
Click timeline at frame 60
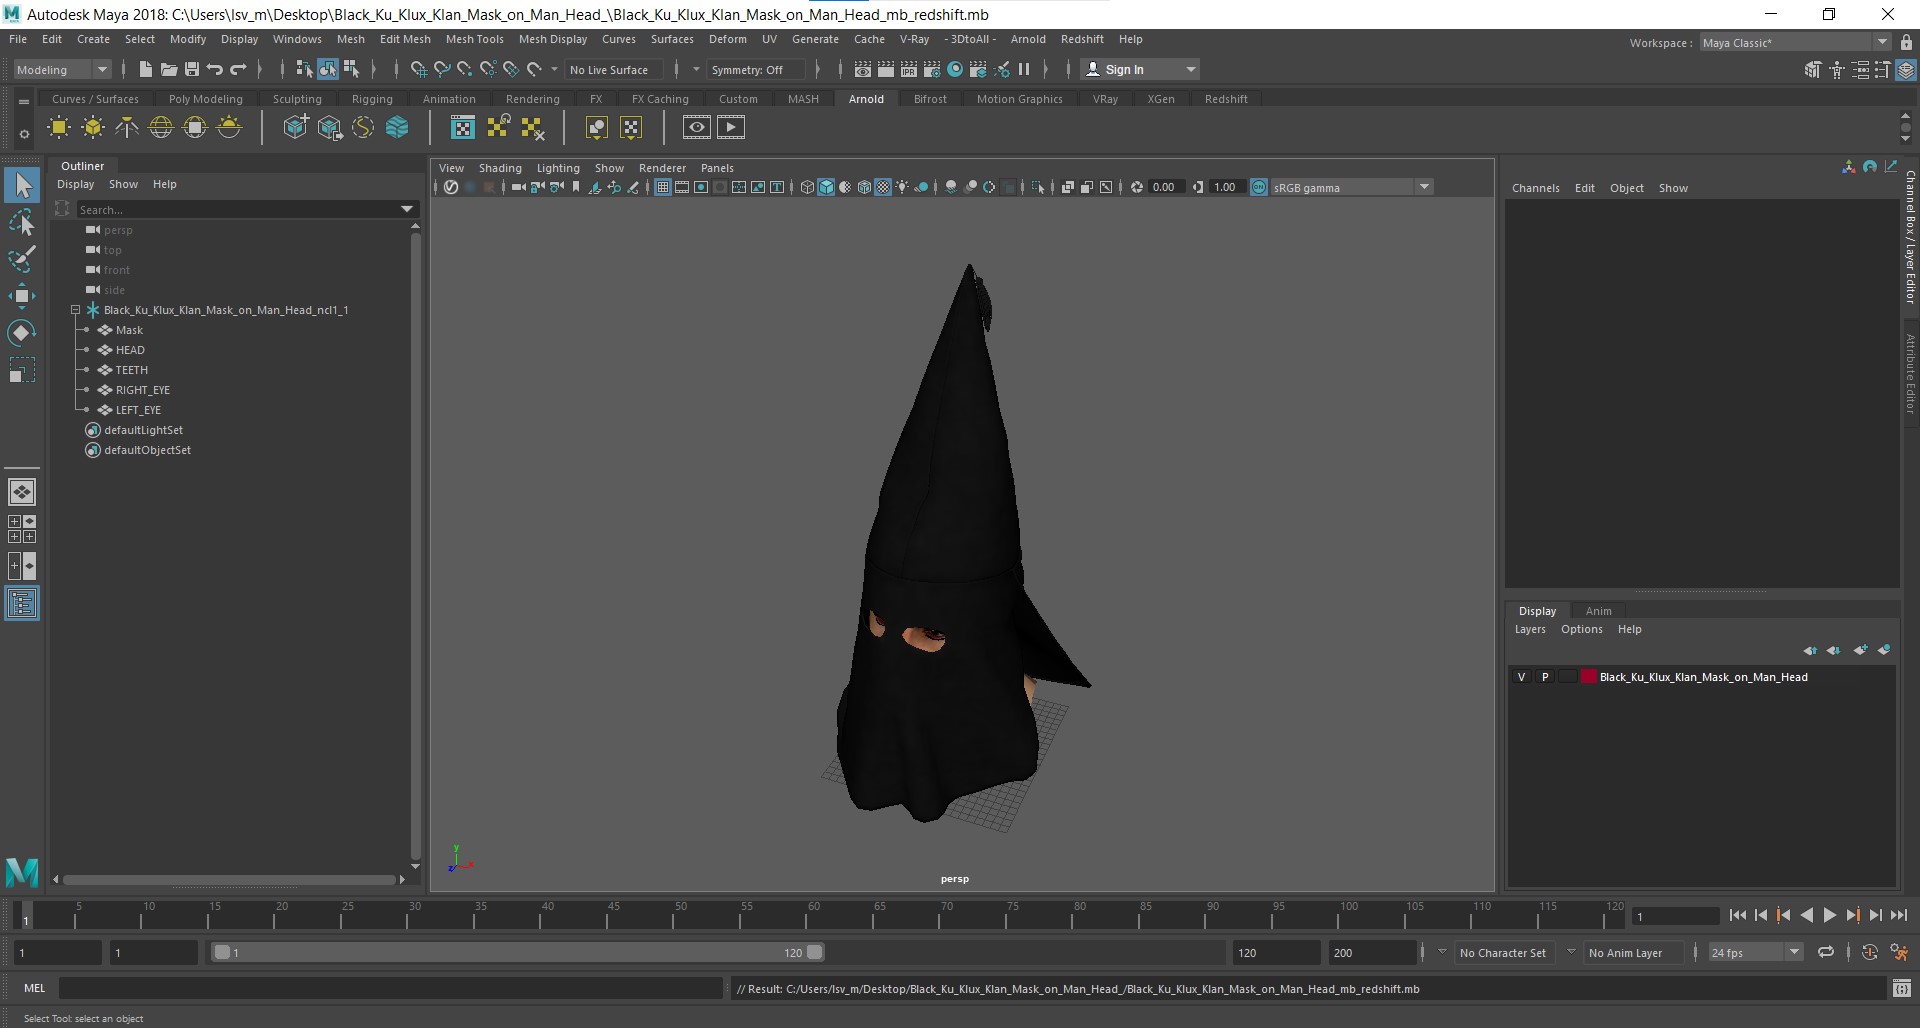click(x=814, y=915)
